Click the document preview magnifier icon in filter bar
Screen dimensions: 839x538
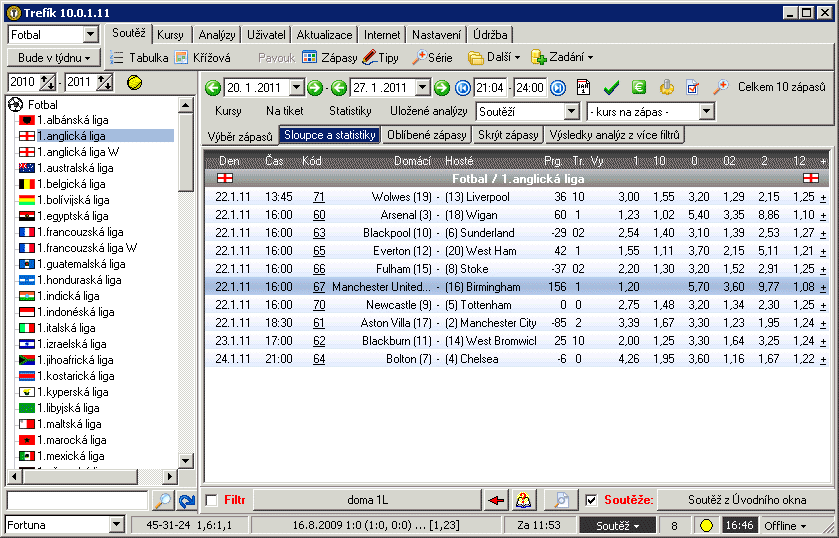pos(561,501)
